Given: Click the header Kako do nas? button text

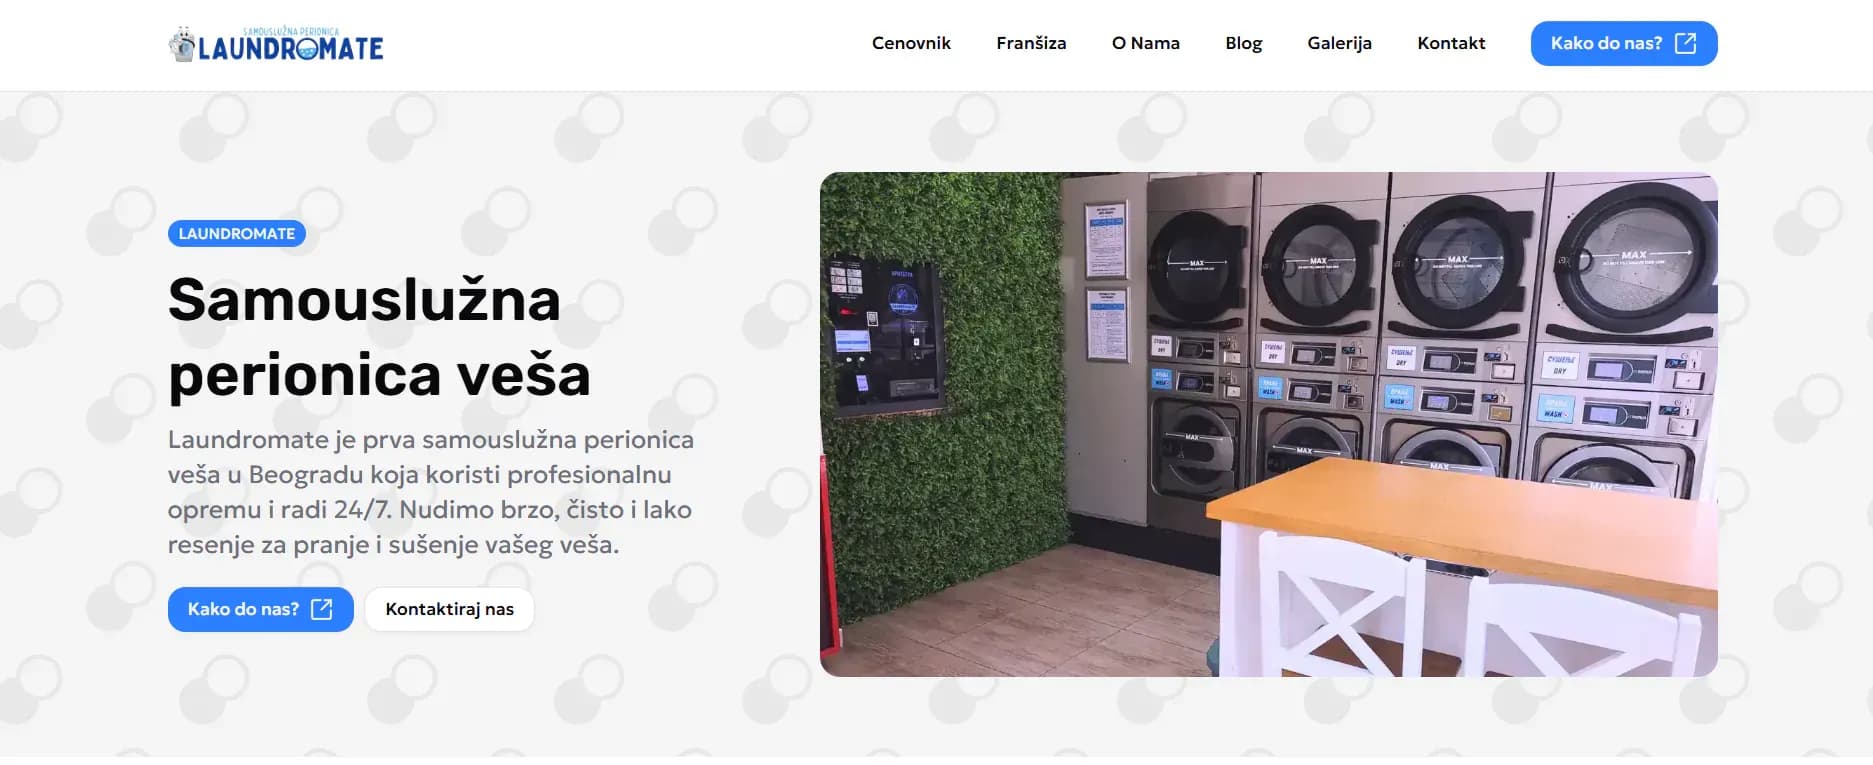Looking at the screenshot, I should click(1606, 43).
